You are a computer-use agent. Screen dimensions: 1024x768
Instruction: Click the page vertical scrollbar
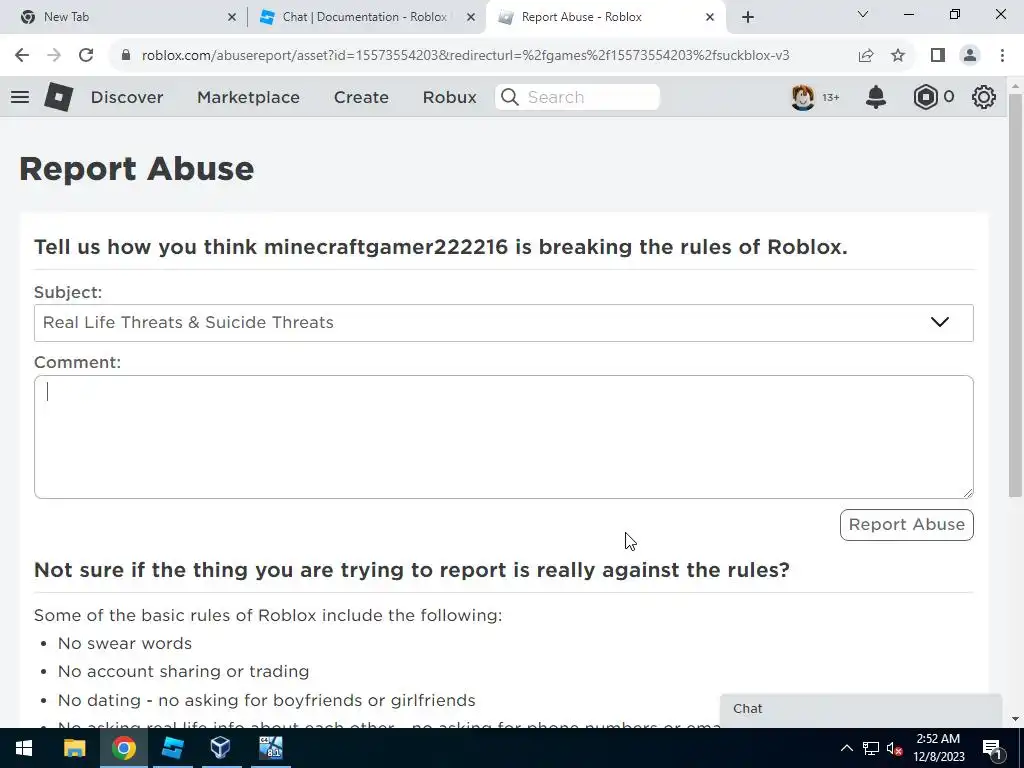pyautogui.click(x=1015, y=296)
